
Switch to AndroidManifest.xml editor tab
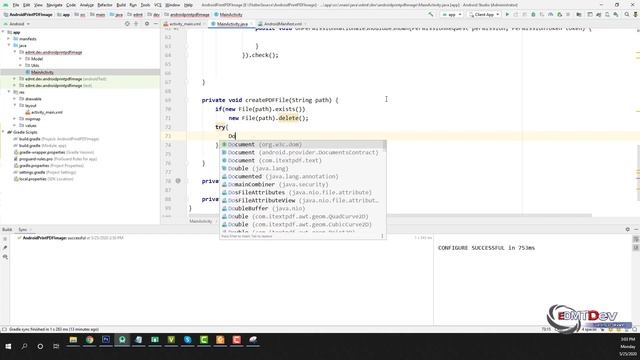282,24
